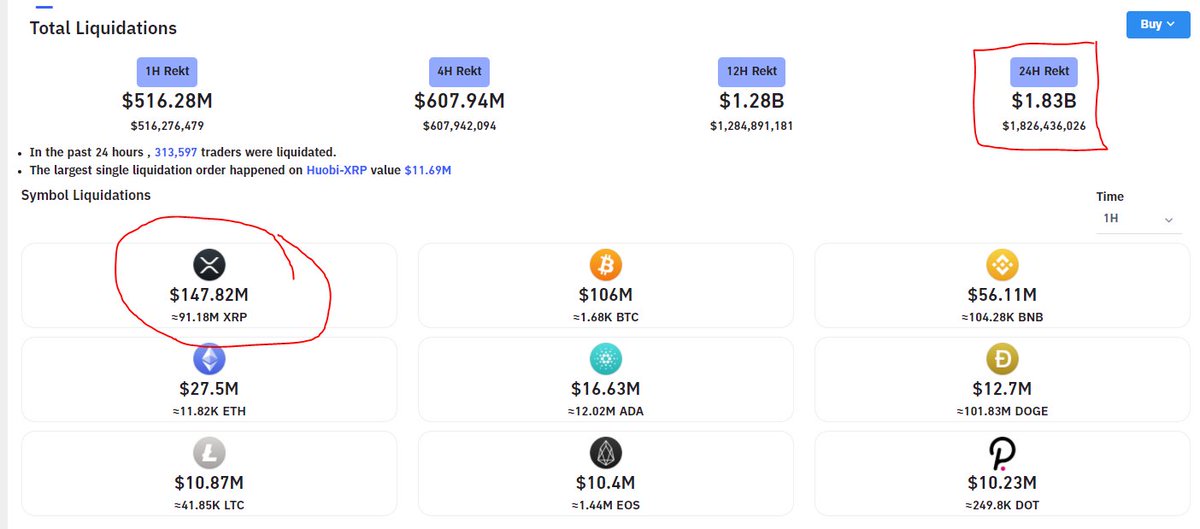
Task: Click the ≈12.02M ADA quantity text
Action: click(x=606, y=411)
